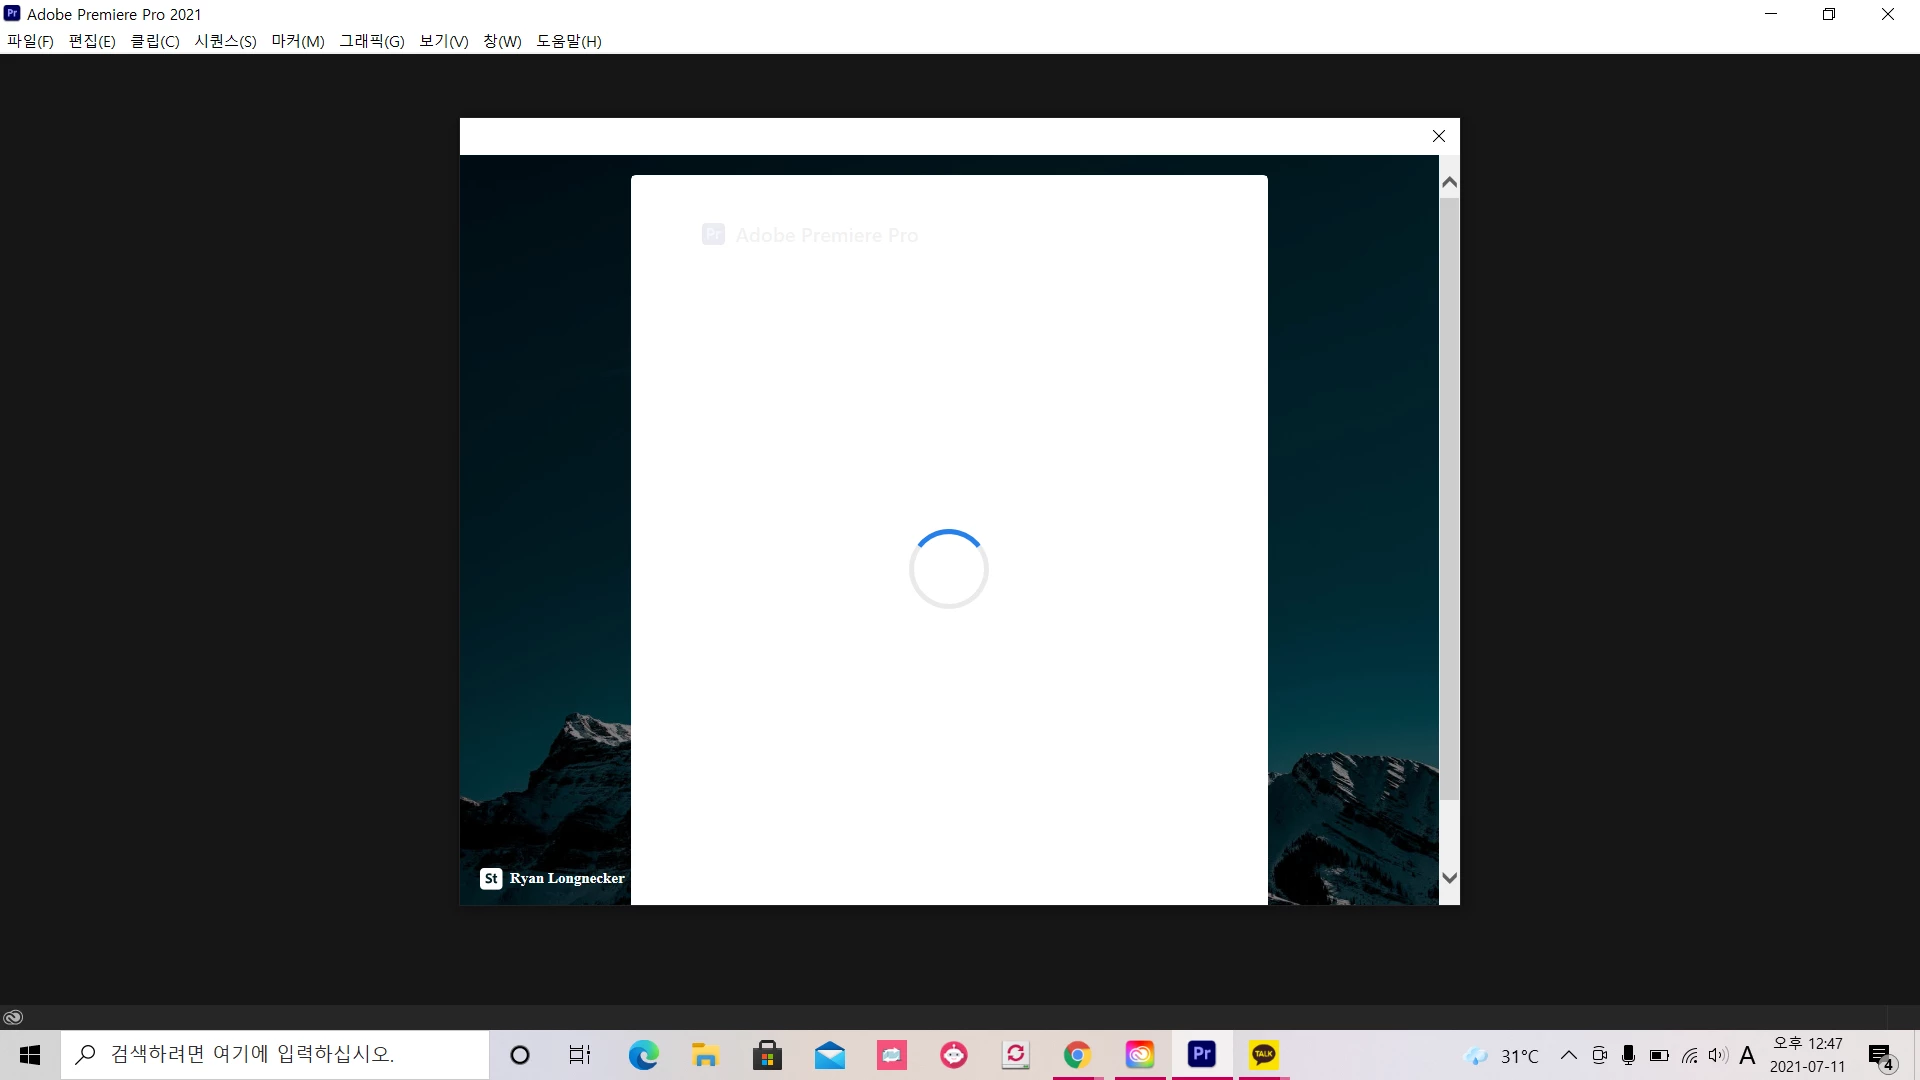Open the 시퀀스(S) menu
The height and width of the screenshot is (1080, 1920).
[225, 41]
